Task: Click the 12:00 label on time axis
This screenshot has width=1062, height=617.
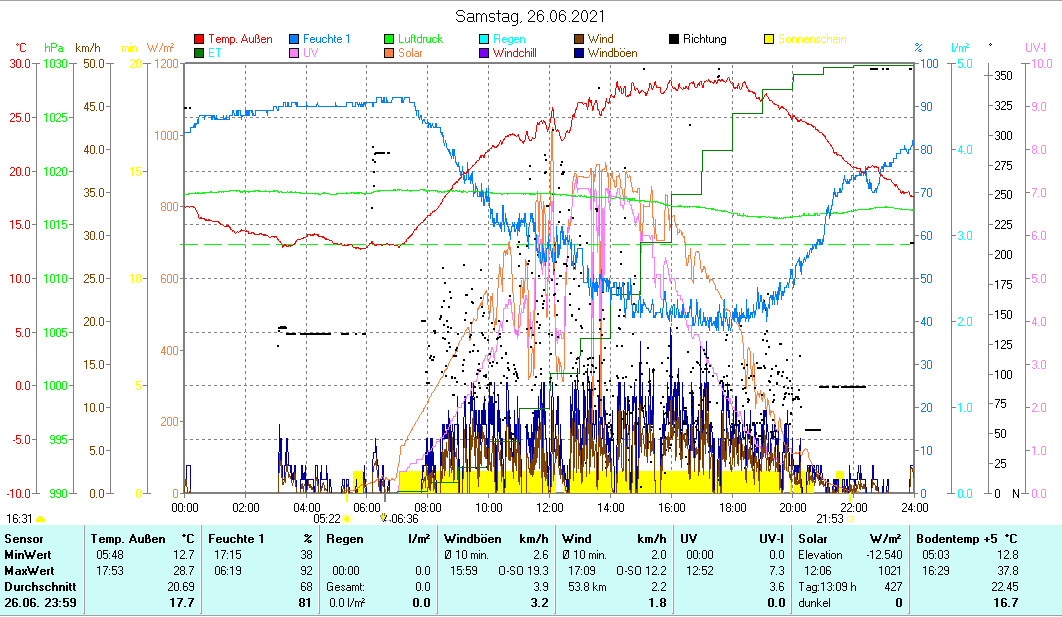Action: pos(549,507)
